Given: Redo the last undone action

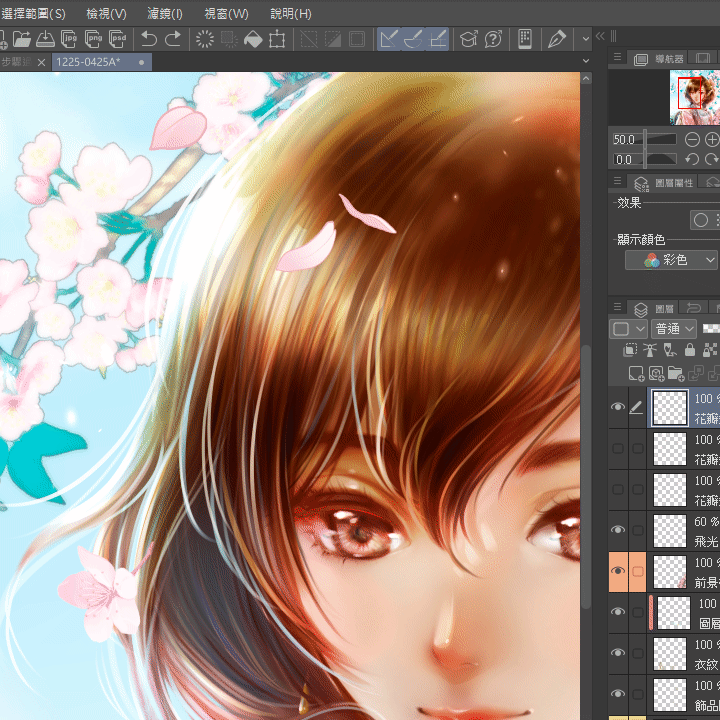Looking at the screenshot, I should coord(173,39).
